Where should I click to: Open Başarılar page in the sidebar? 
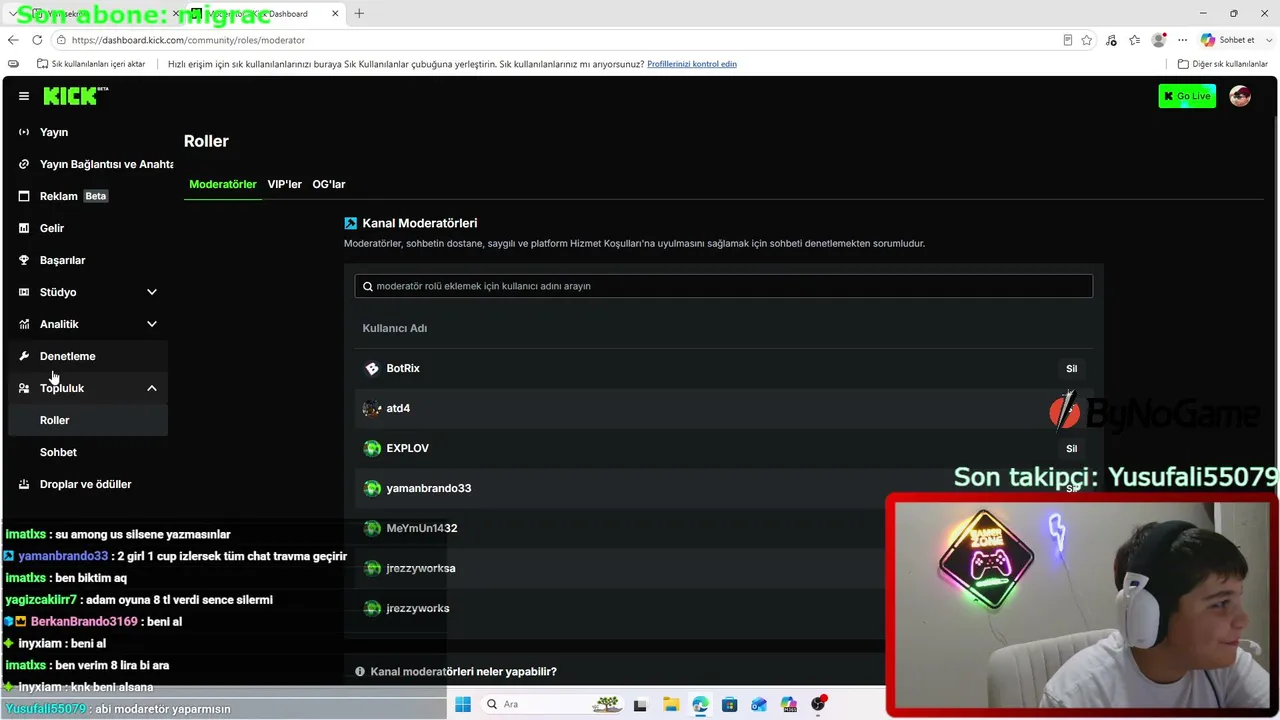point(88,260)
